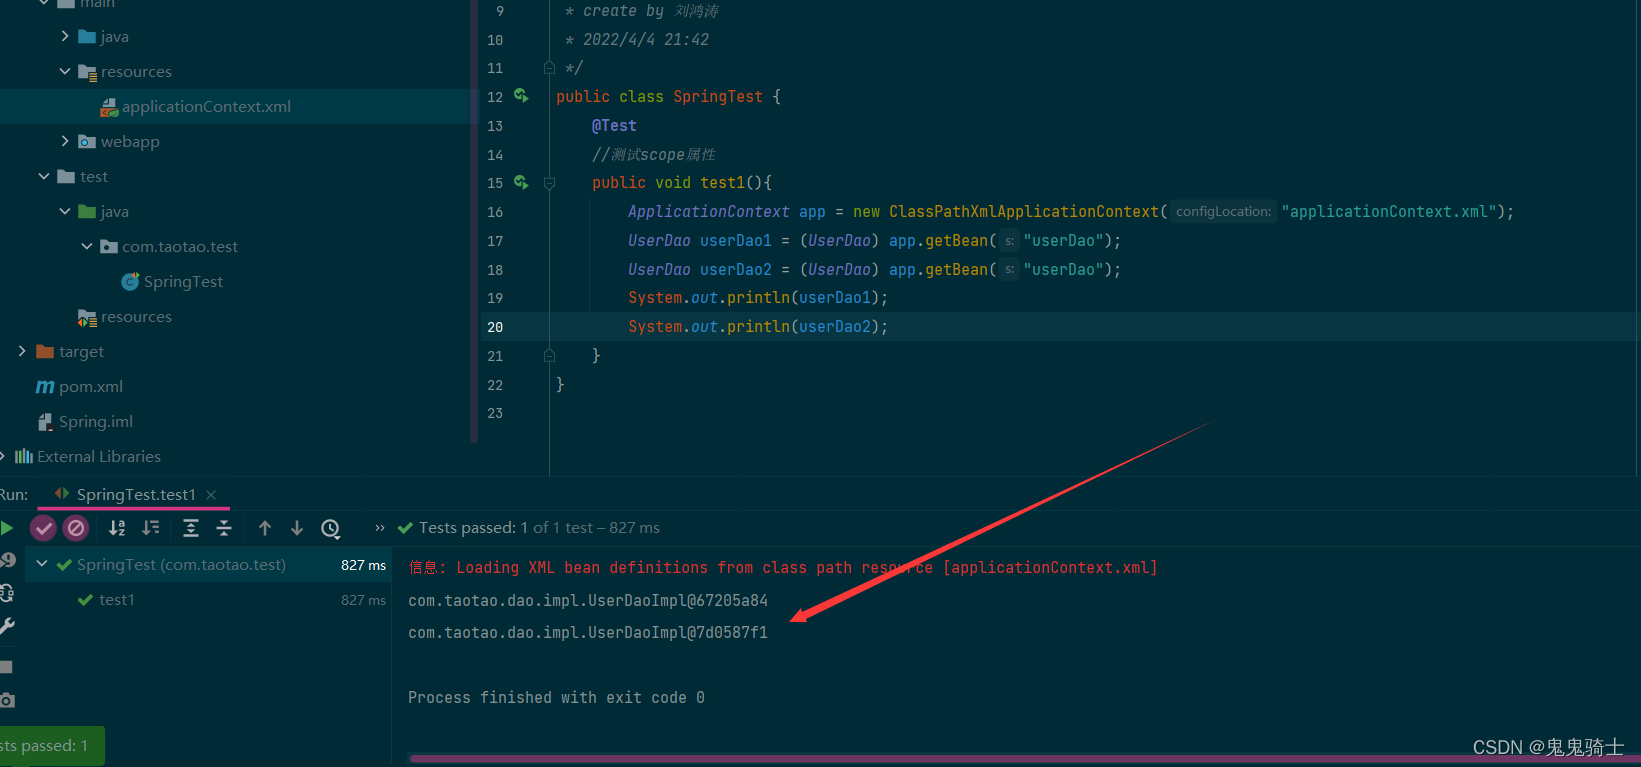
Task: Click the fold end marker at line 21
Action: point(549,355)
